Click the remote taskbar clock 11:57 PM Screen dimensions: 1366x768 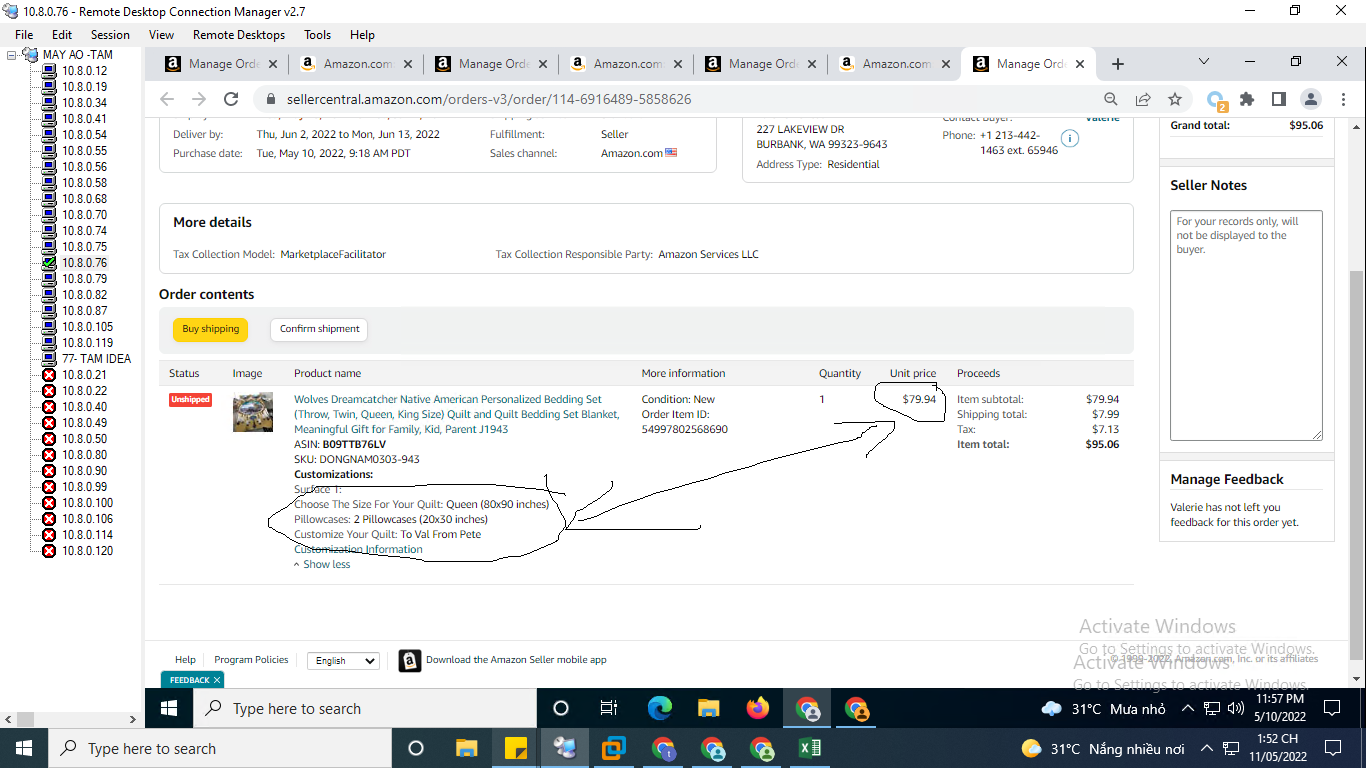coord(1279,699)
